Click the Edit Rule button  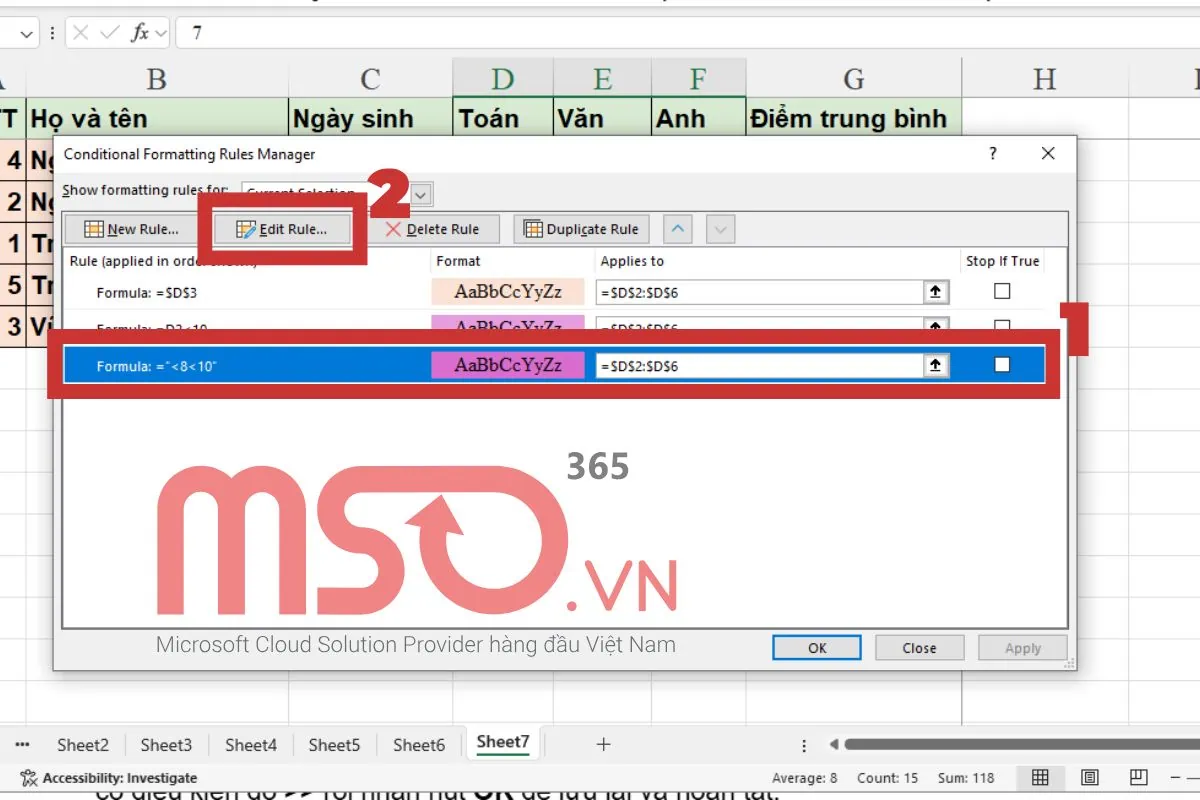[x=281, y=229]
